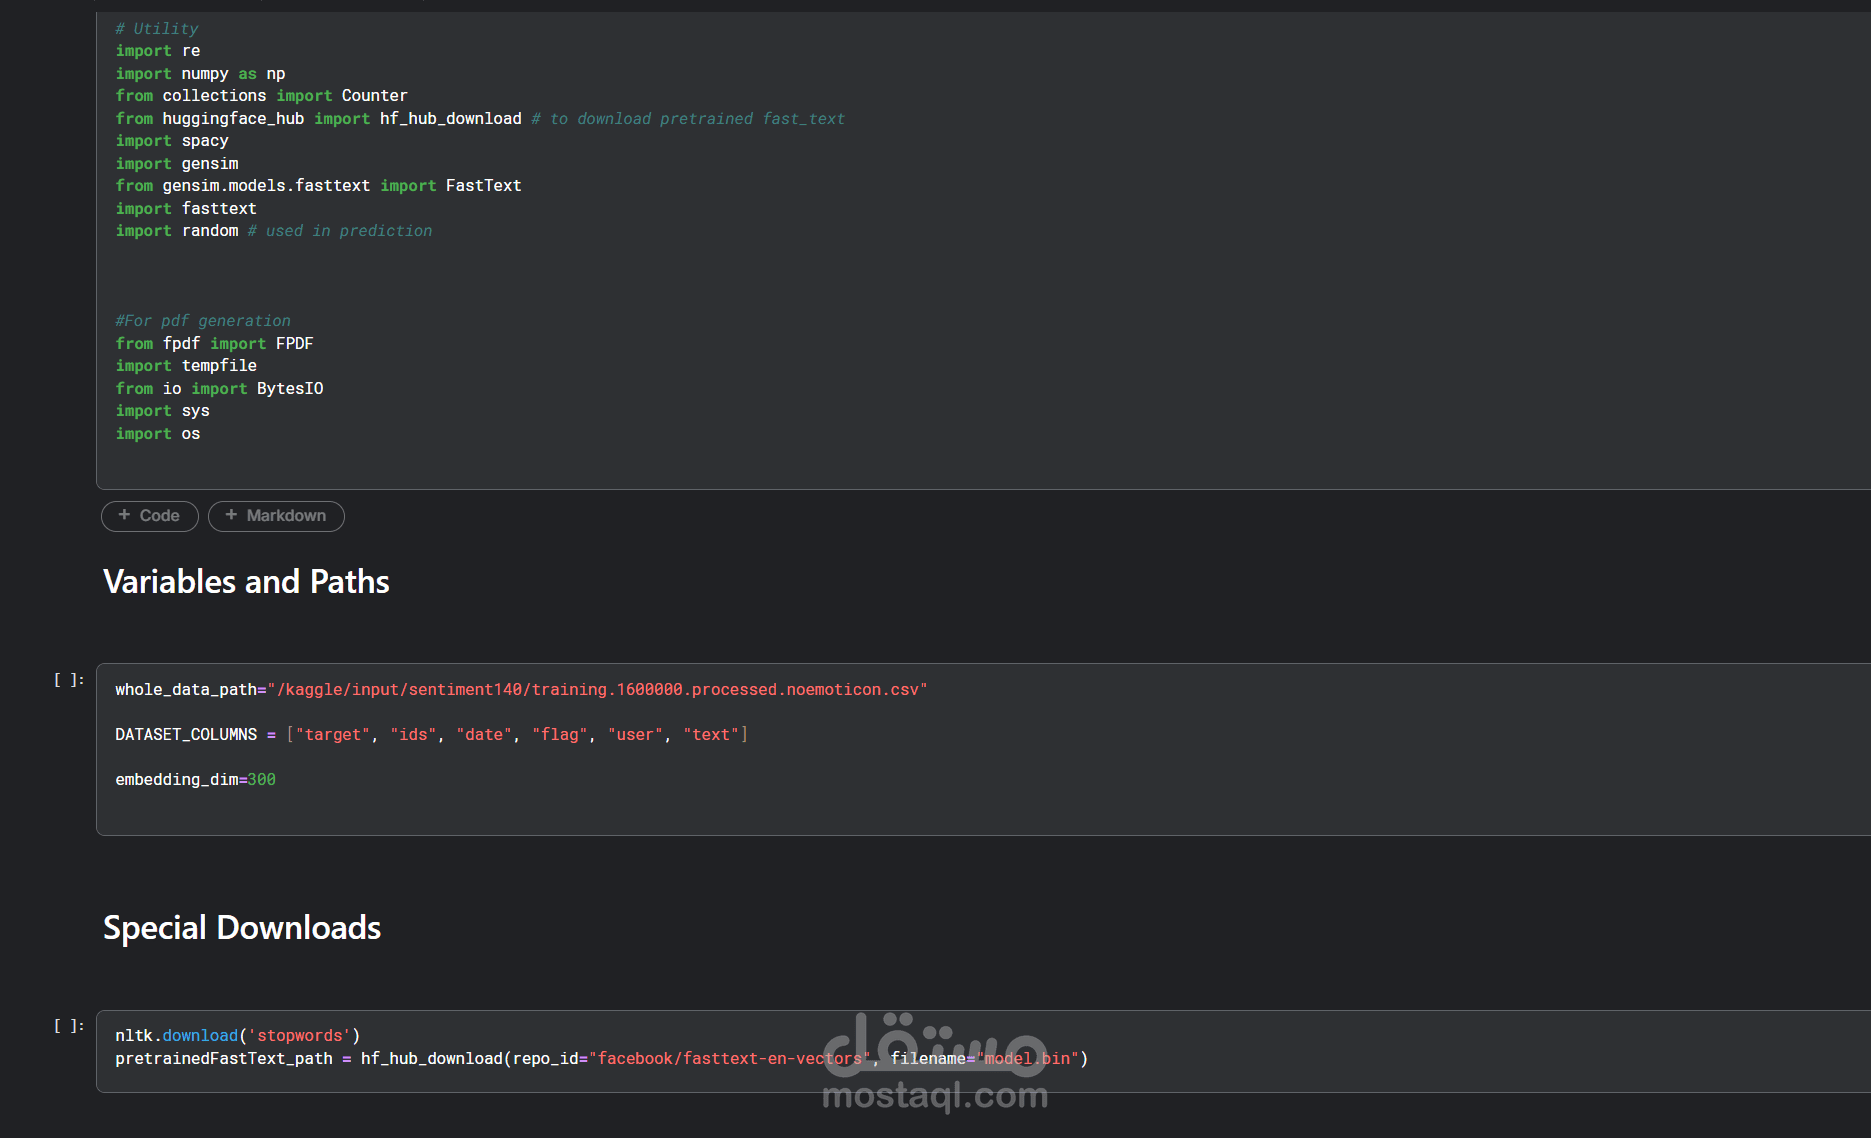This screenshot has width=1871, height=1138.
Task: Click the 'import os' line
Action: [x=158, y=434]
